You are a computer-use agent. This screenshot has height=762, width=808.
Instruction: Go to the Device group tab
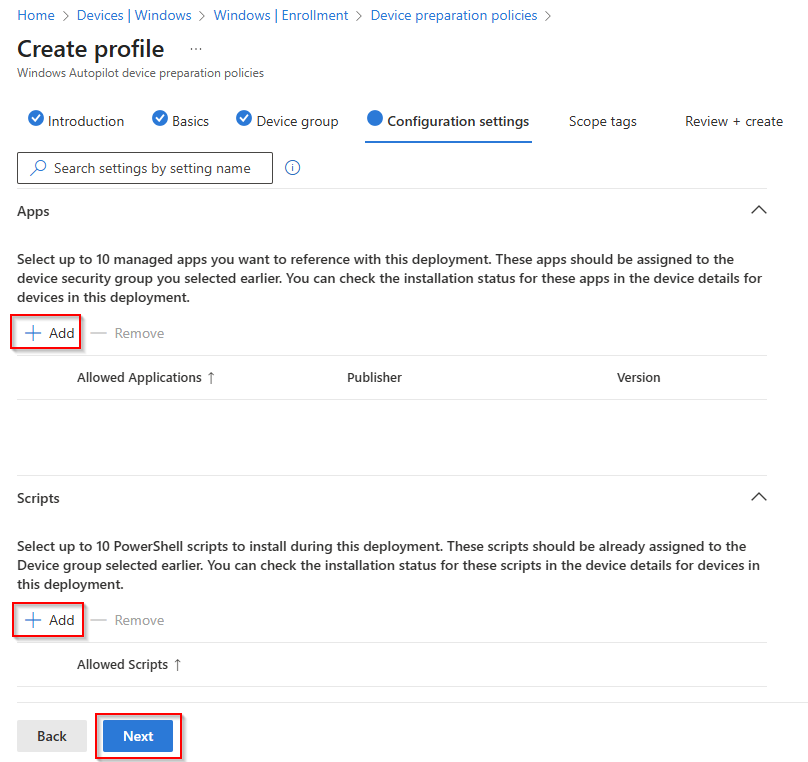point(288,121)
